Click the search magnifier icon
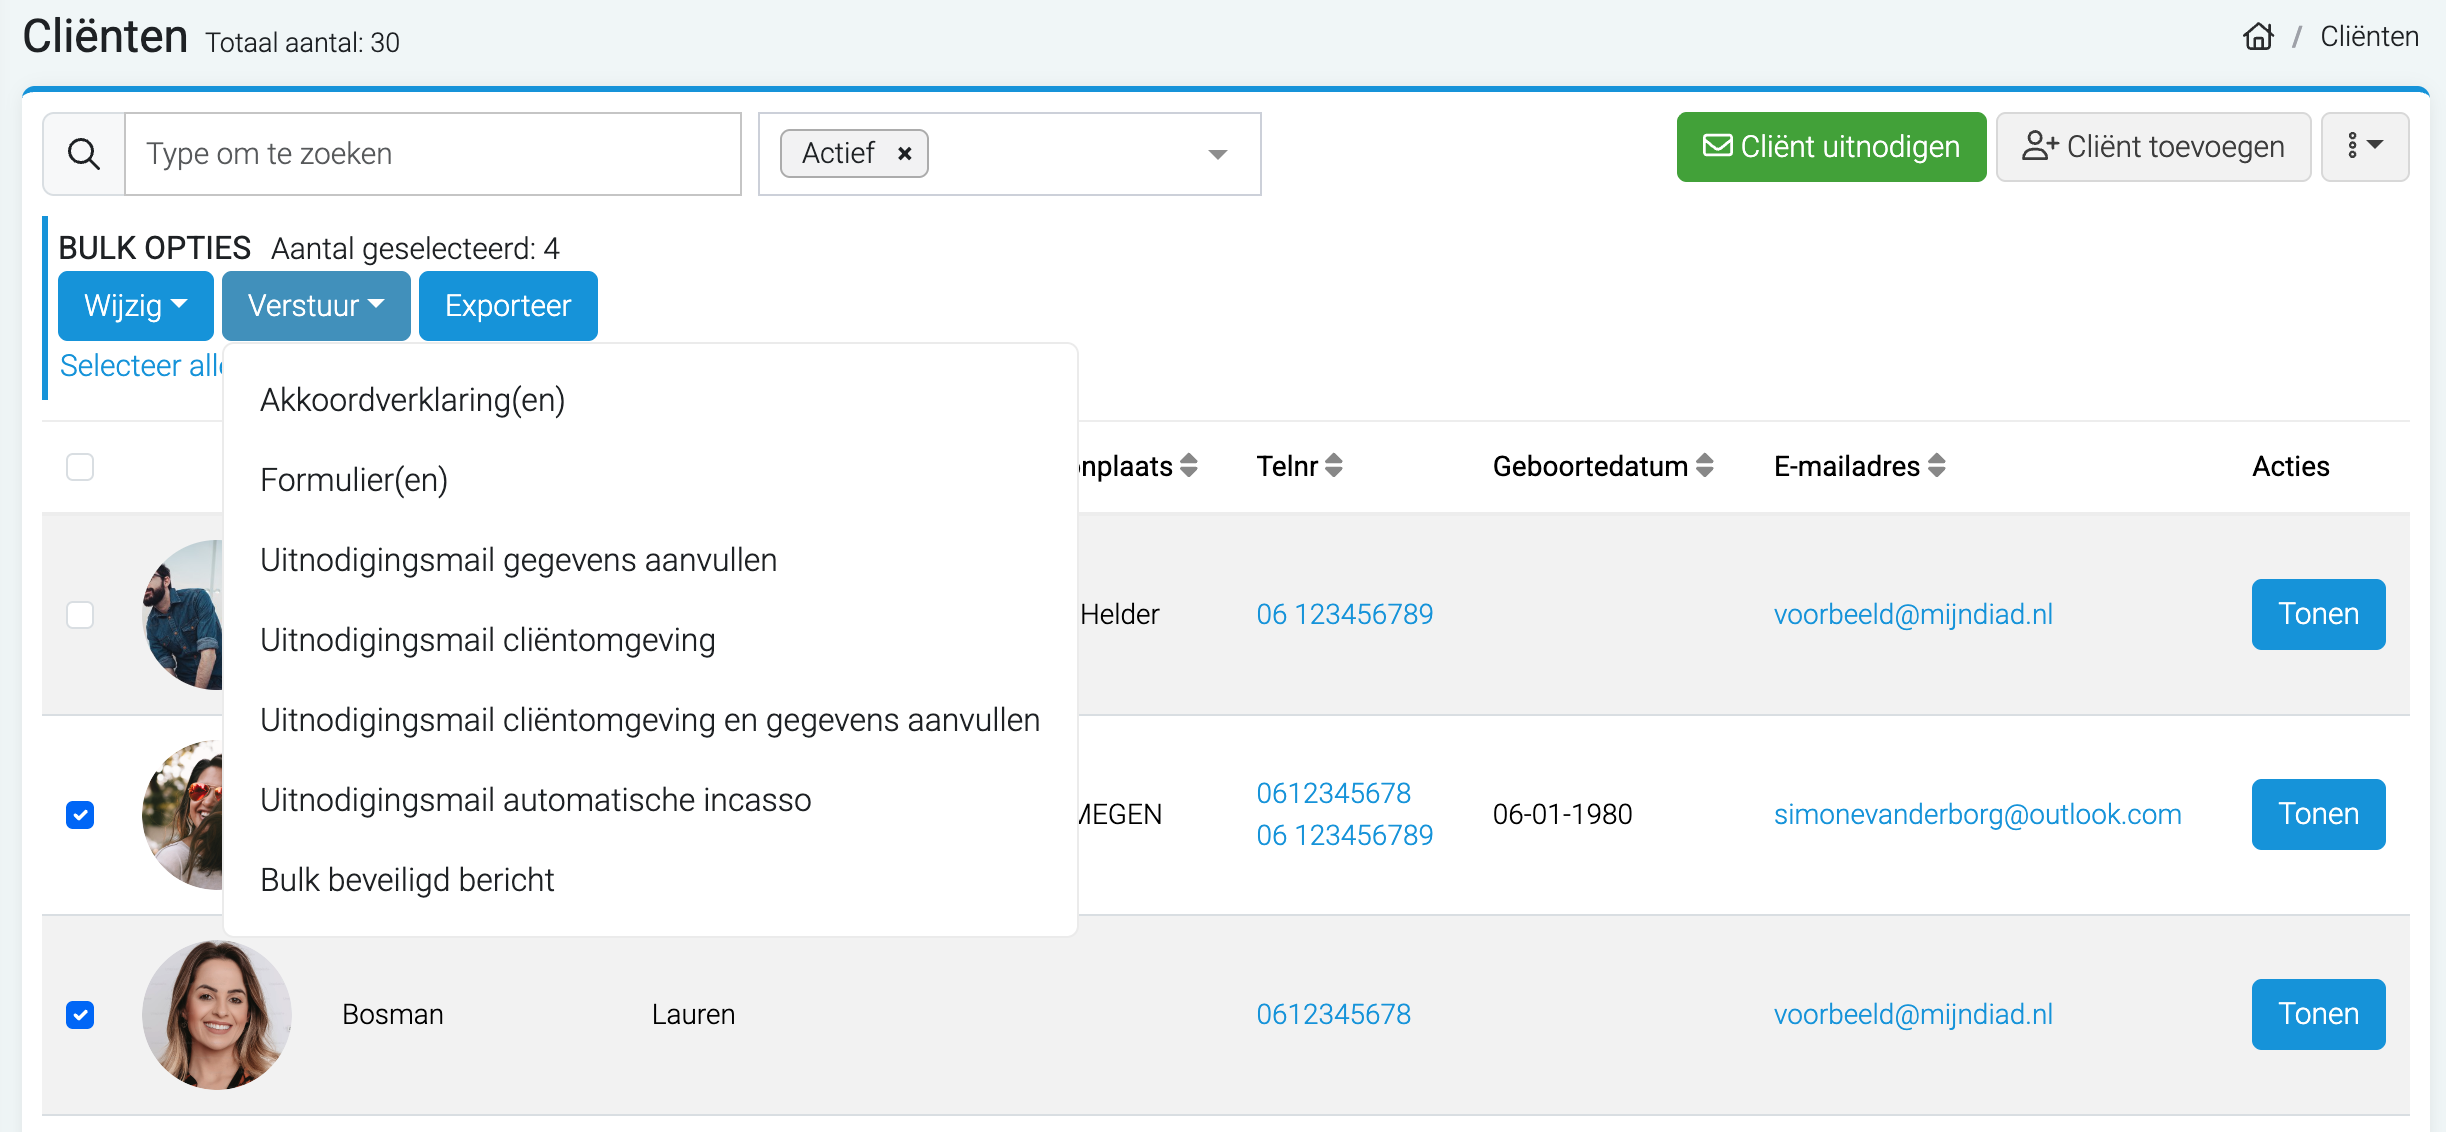The width and height of the screenshot is (2446, 1132). tap(84, 154)
